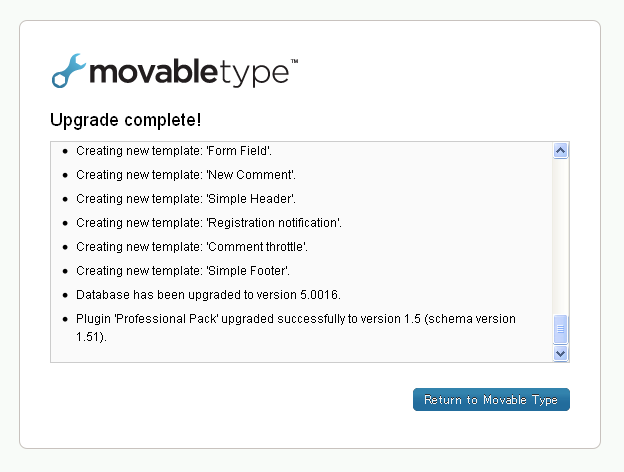Click the trademark symbol beside the logo
The height and width of the screenshot is (472, 624).
tap(294, 61)
